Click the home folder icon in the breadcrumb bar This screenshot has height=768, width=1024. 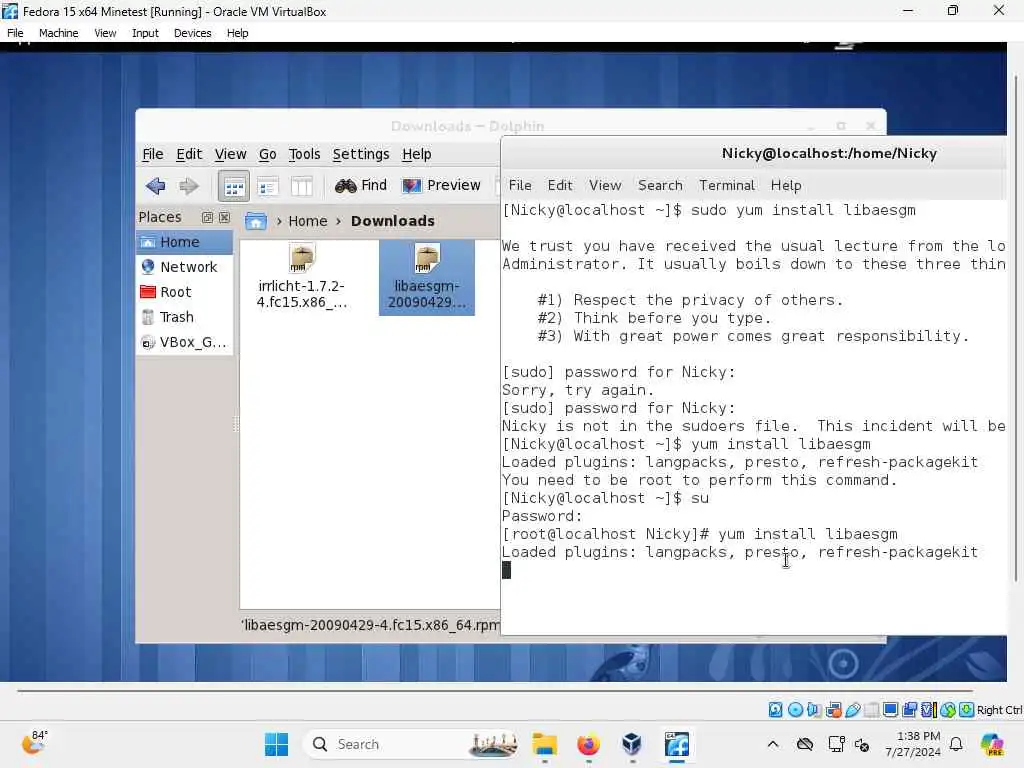coord(255,221)
